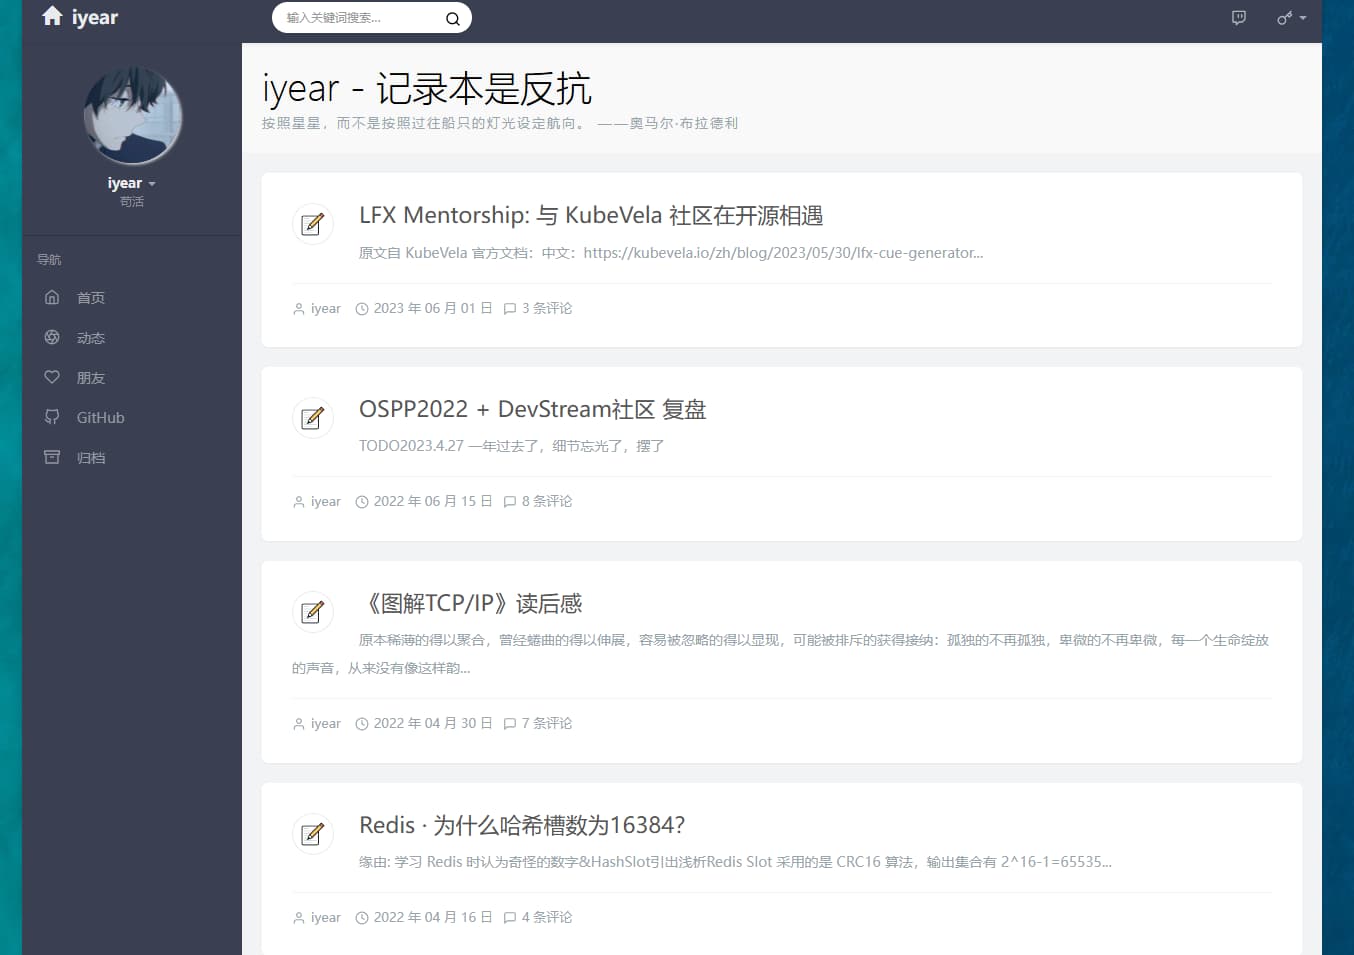This screenshot has height=955, width=1354.
Task: Click the edit icon beside LFX Mentorship post
Action: (x=312, y=223)
